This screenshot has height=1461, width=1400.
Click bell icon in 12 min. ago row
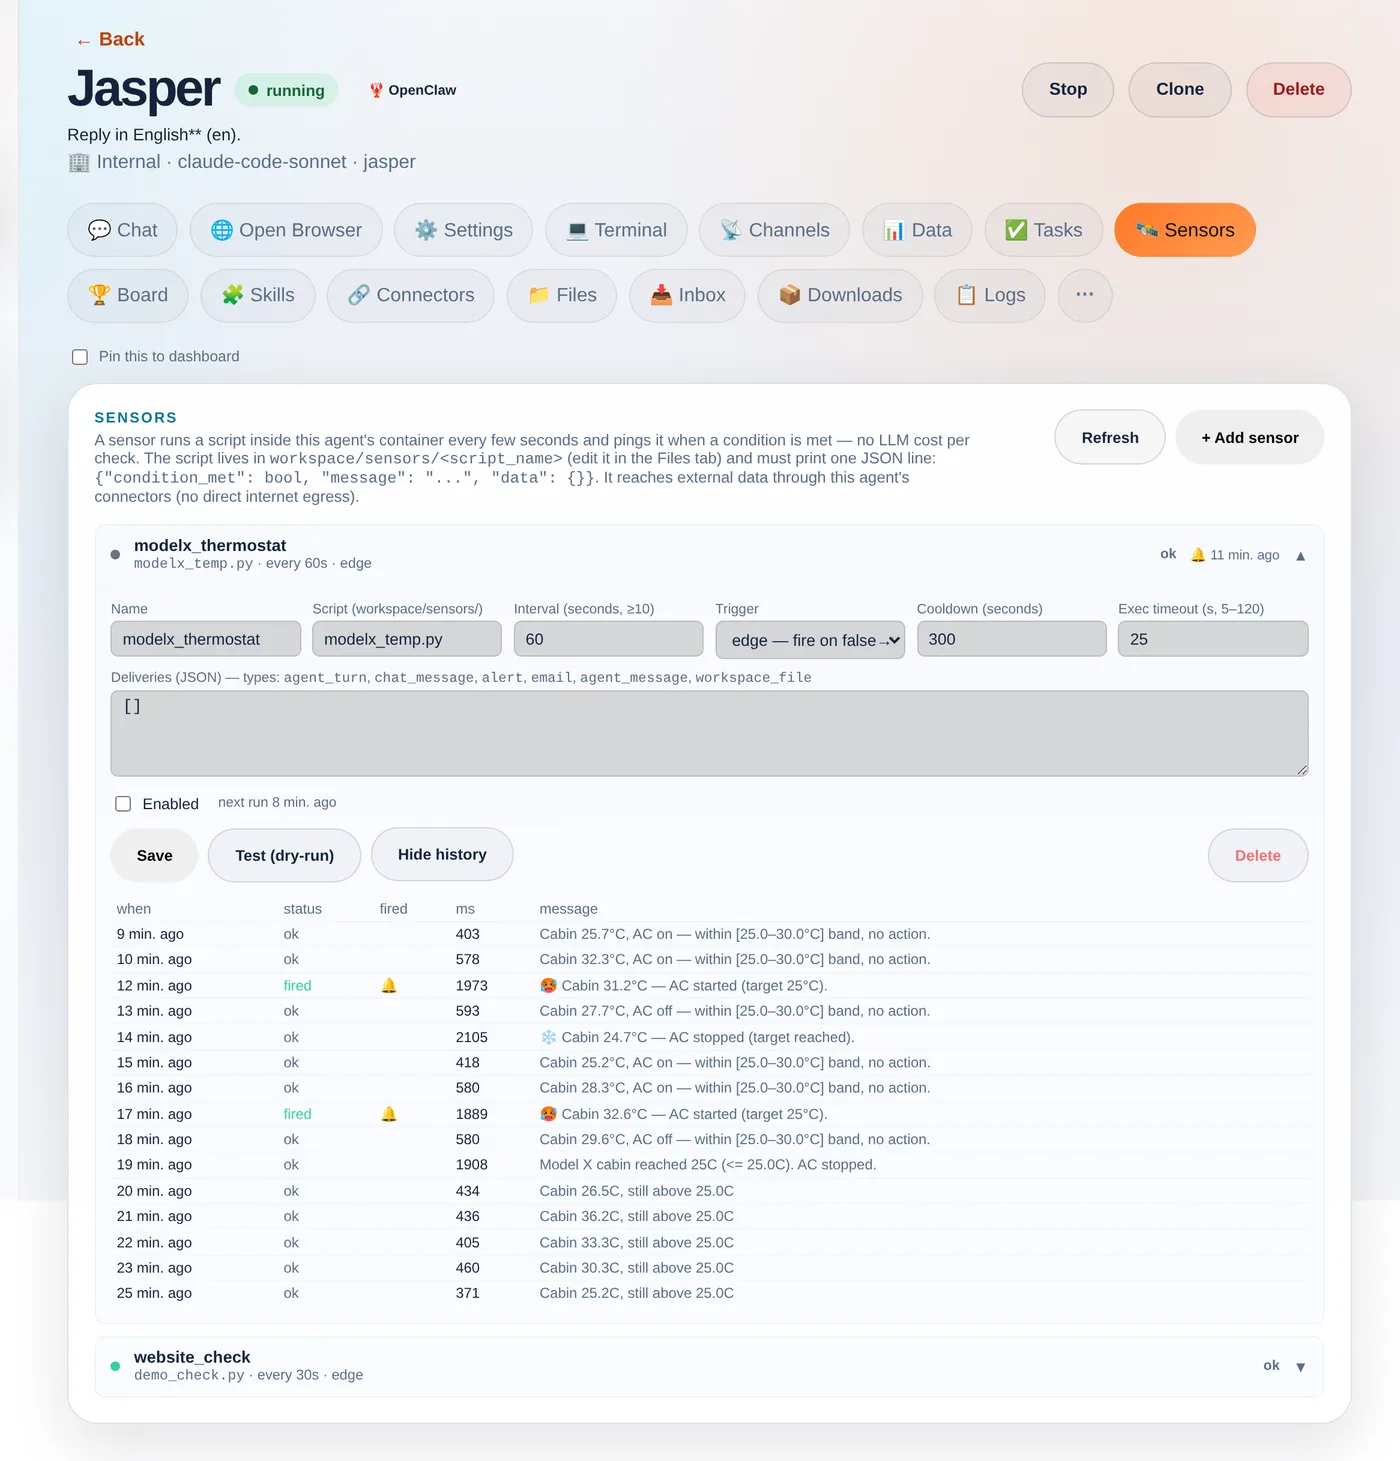389,986
